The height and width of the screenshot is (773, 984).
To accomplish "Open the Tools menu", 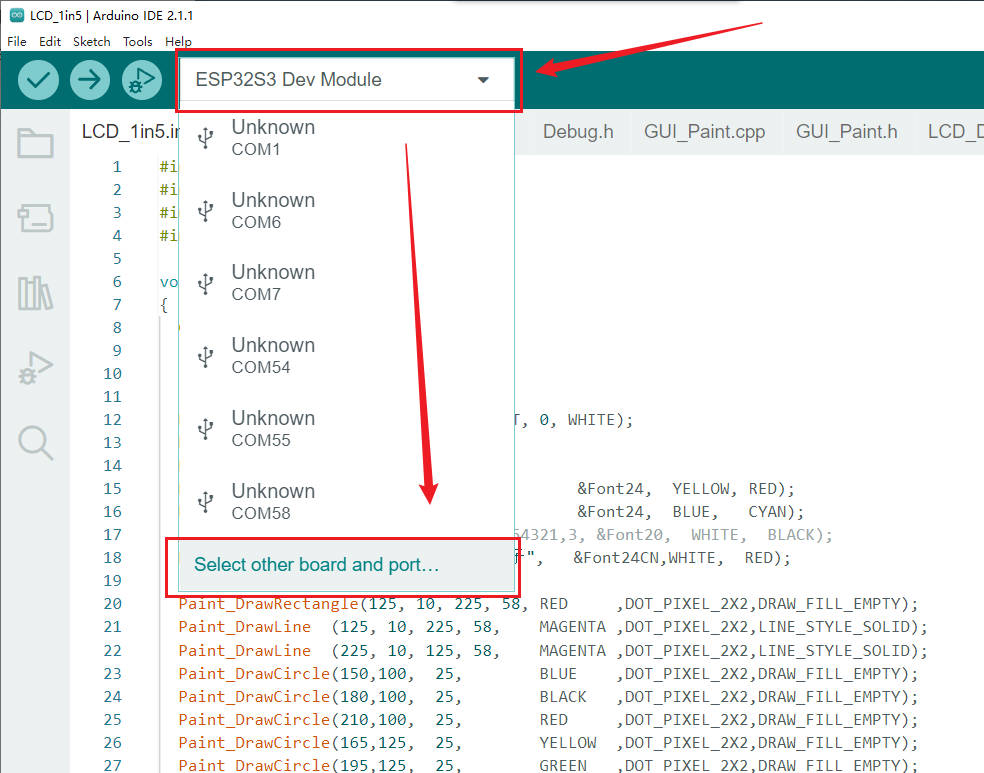I will 137,41.
